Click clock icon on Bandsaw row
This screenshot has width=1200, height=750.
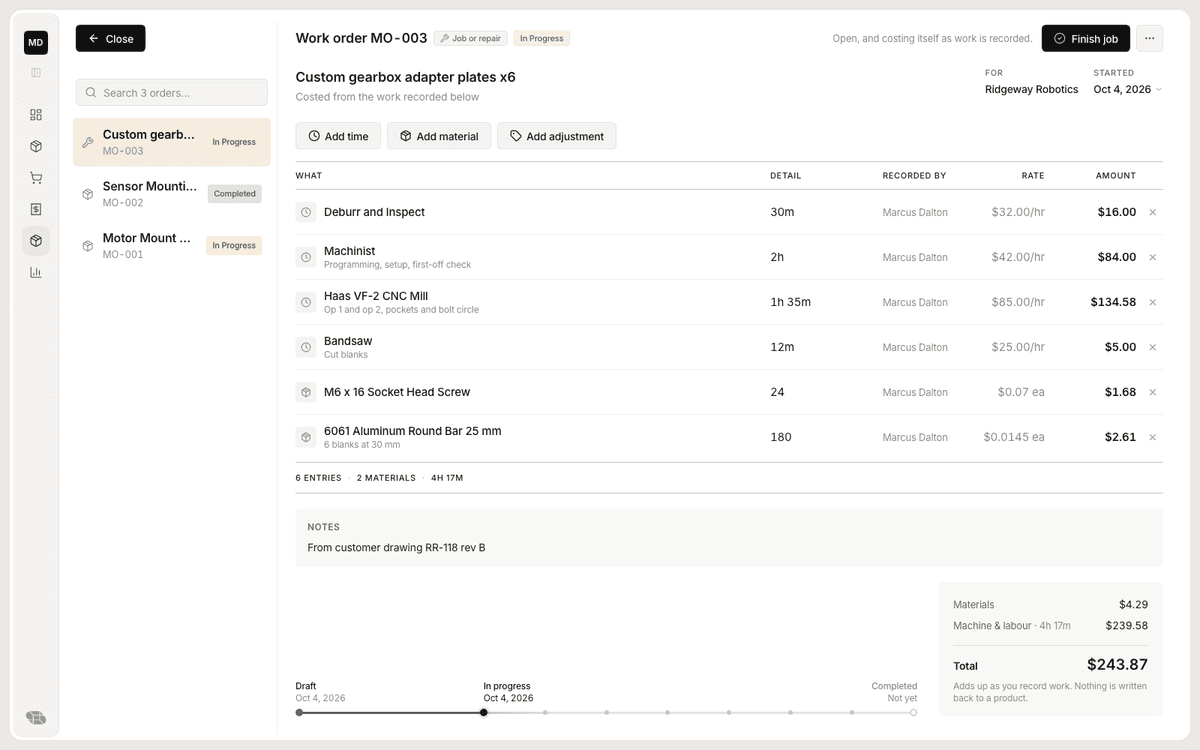(306, 347)
